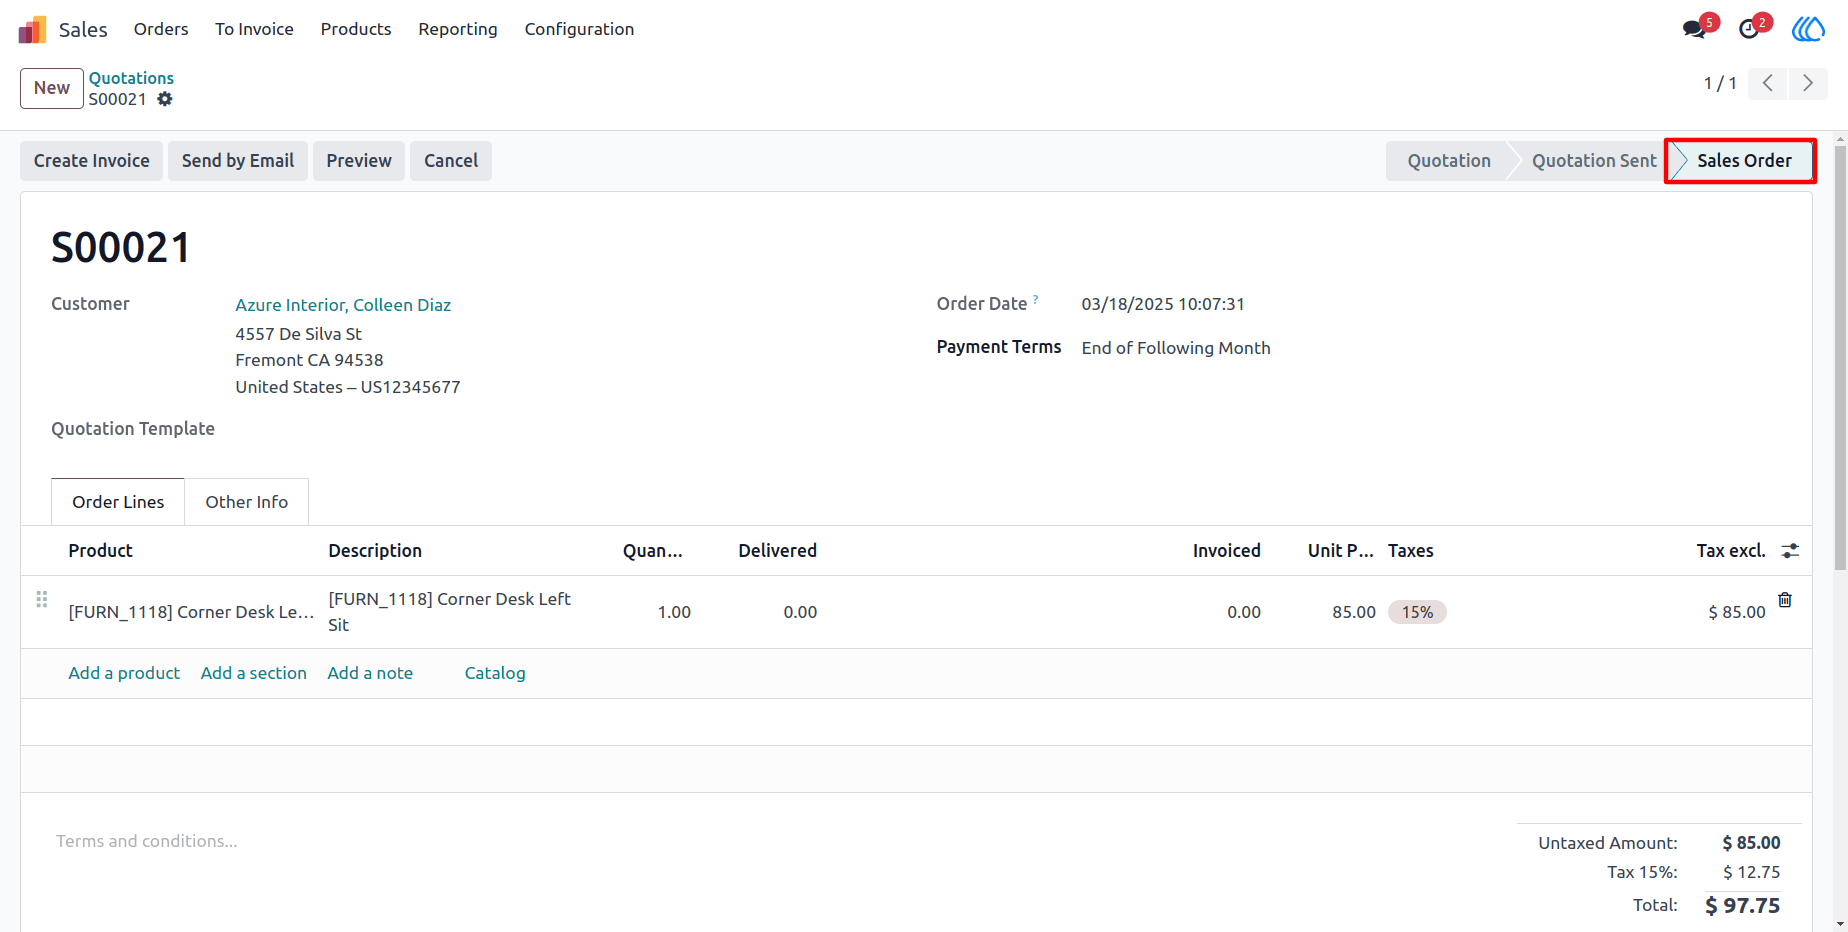Open the activities clock icon
This screenshot has height=932, width=1848.
click(x=1749, y=29)
